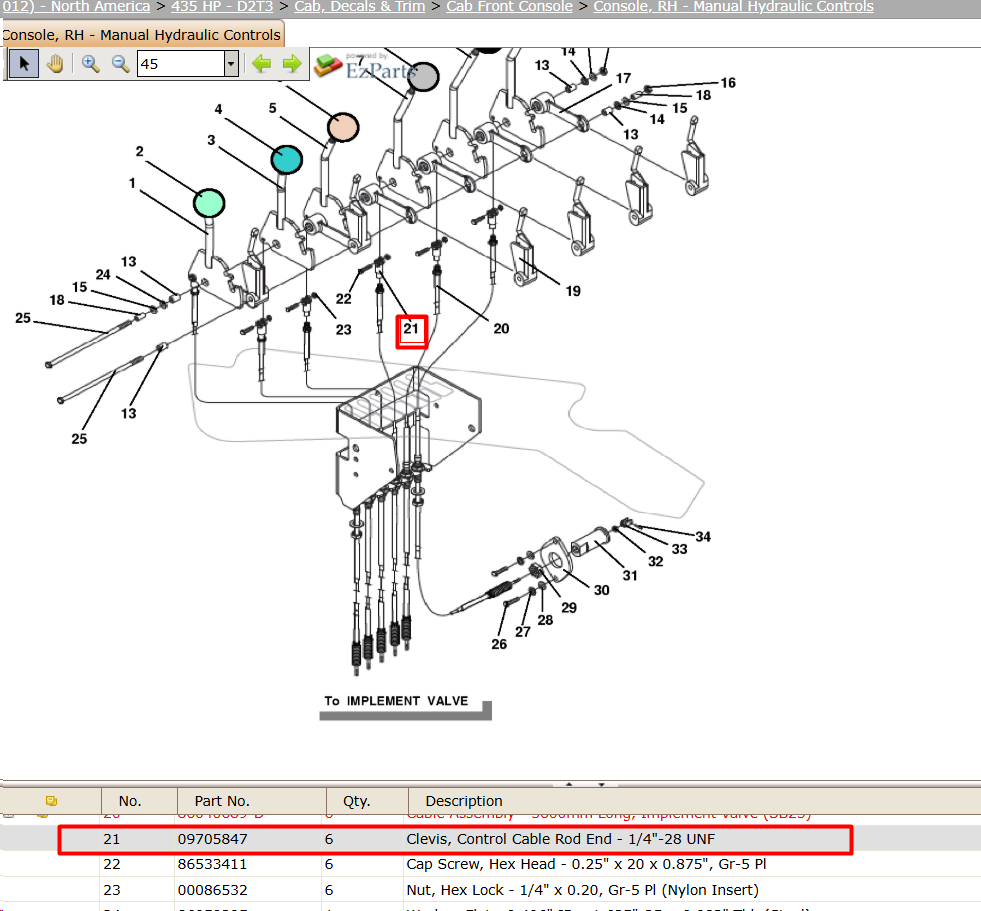
Task: Select the Cap Screw, Hex Head description
Action: coord(586,865)
